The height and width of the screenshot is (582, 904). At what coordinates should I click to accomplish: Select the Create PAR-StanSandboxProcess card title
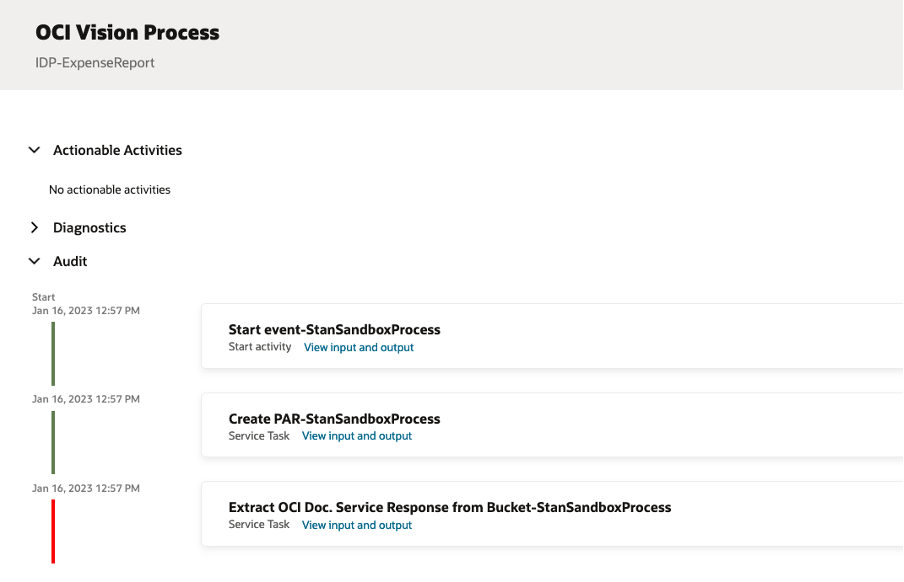[x=334, y=419]
